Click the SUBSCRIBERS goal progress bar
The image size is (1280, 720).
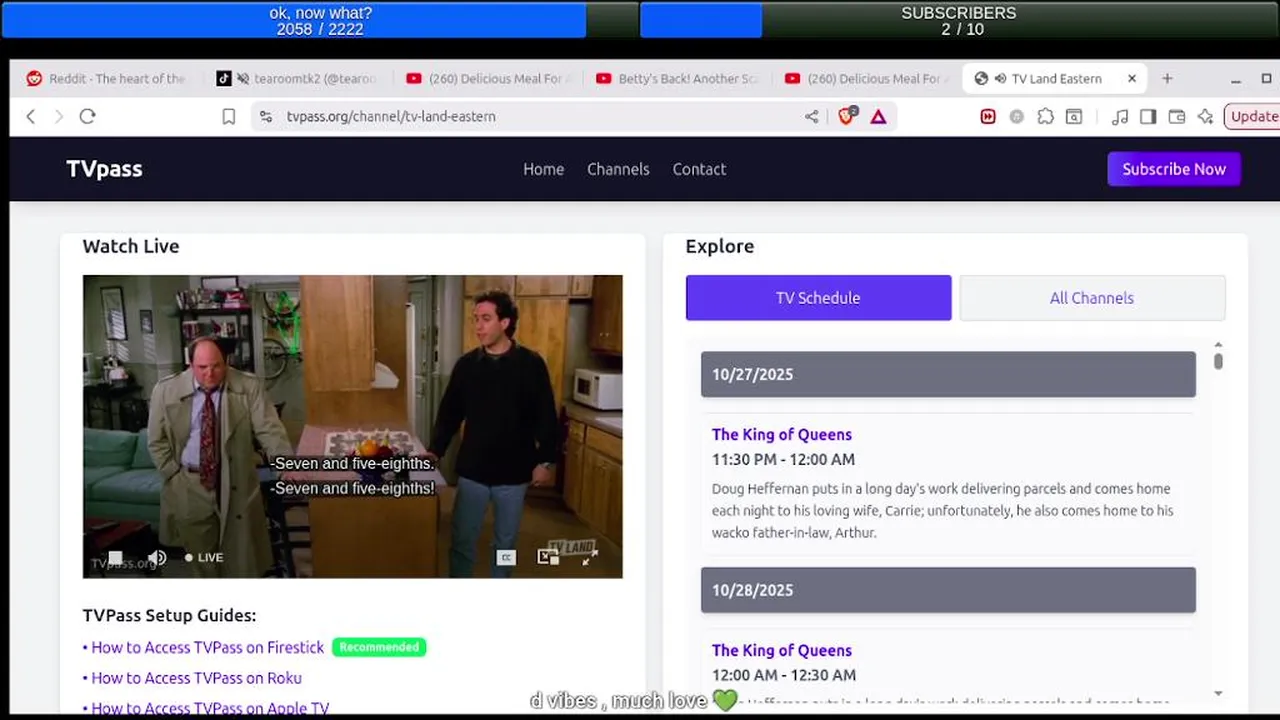tap(958, 21)
